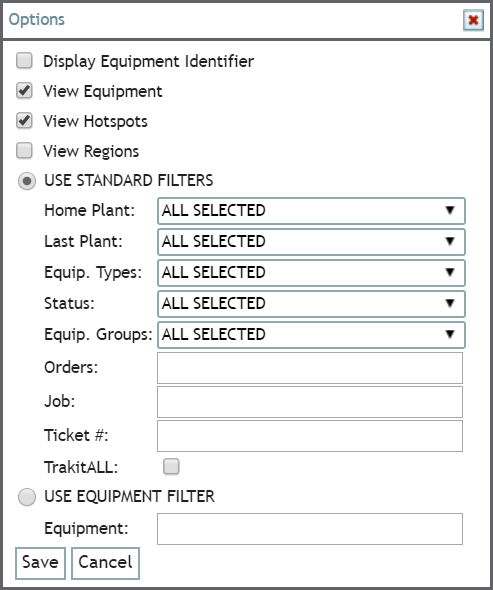This screenshot has width=493, height=590.
Task: Select USE STANDARD FILTERS radio button
Action: coord(27,181)
